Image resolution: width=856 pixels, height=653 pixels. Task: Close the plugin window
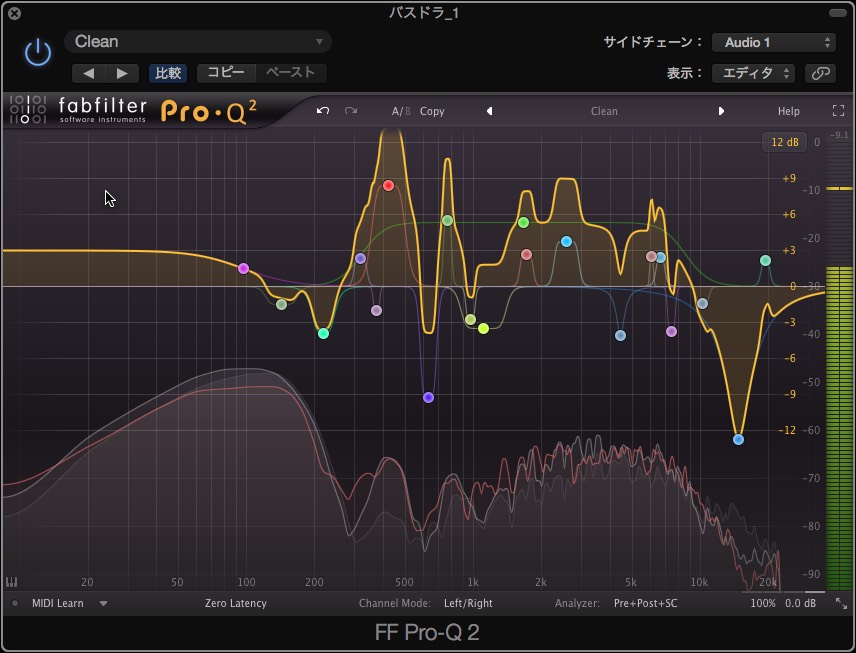15,13
